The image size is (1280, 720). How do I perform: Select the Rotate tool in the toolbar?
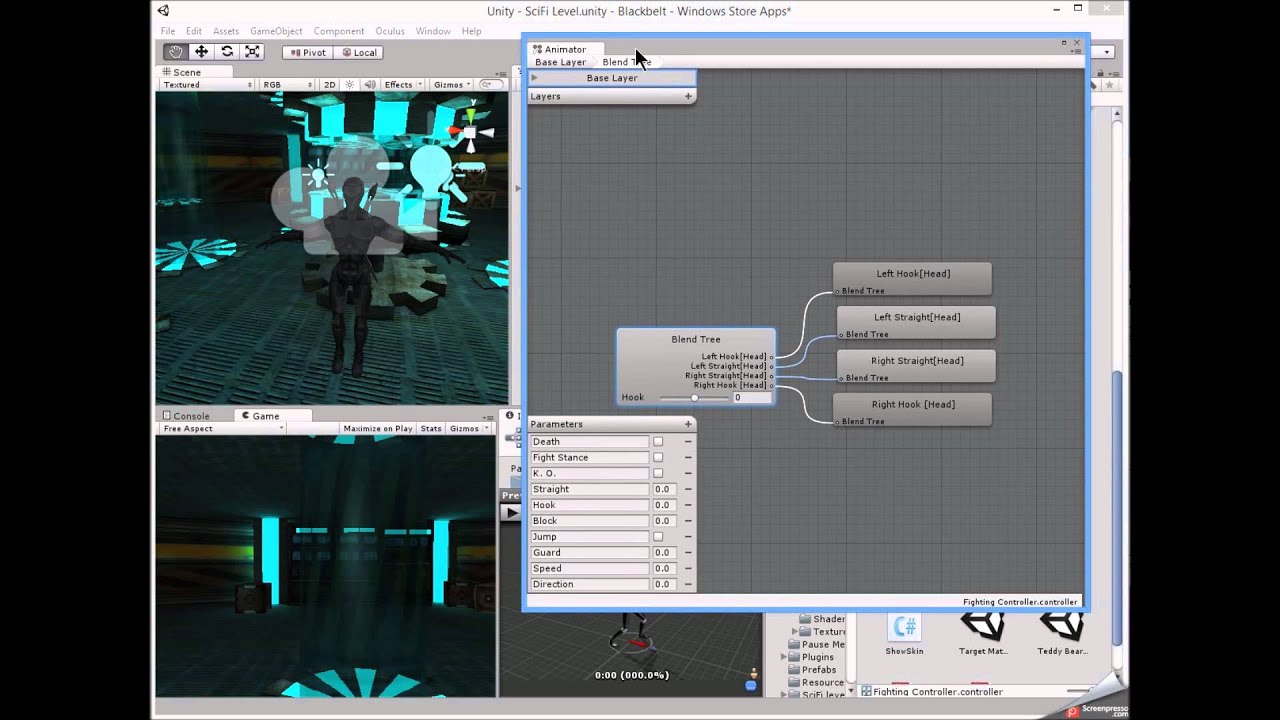[227, 52]
